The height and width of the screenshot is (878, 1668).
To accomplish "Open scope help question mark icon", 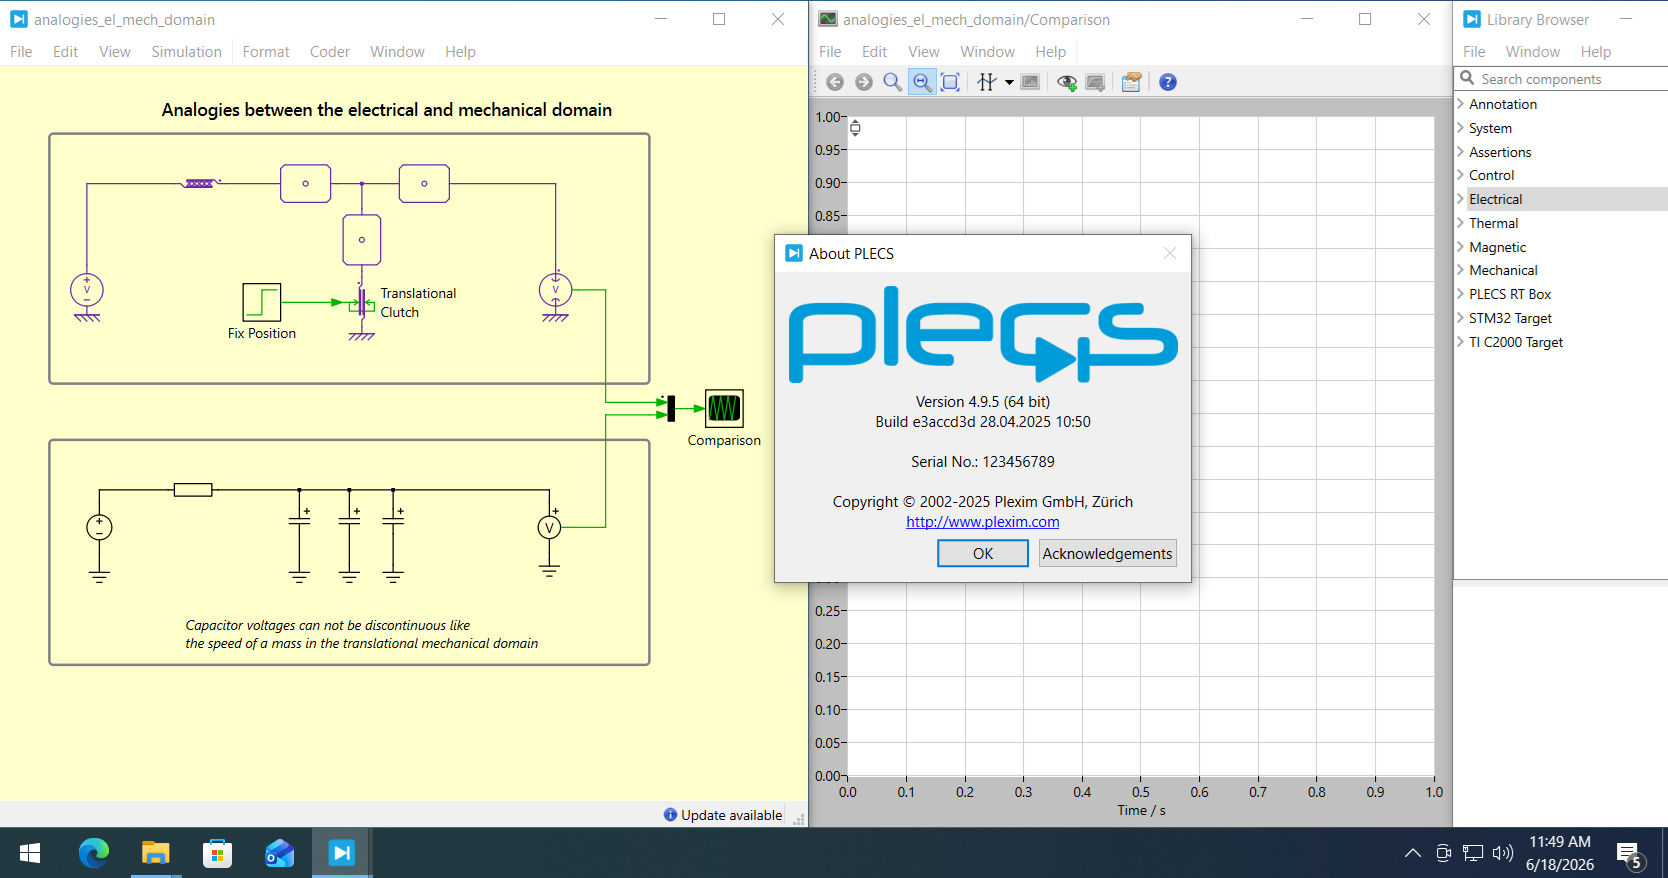I will (x=1168, y=82).
